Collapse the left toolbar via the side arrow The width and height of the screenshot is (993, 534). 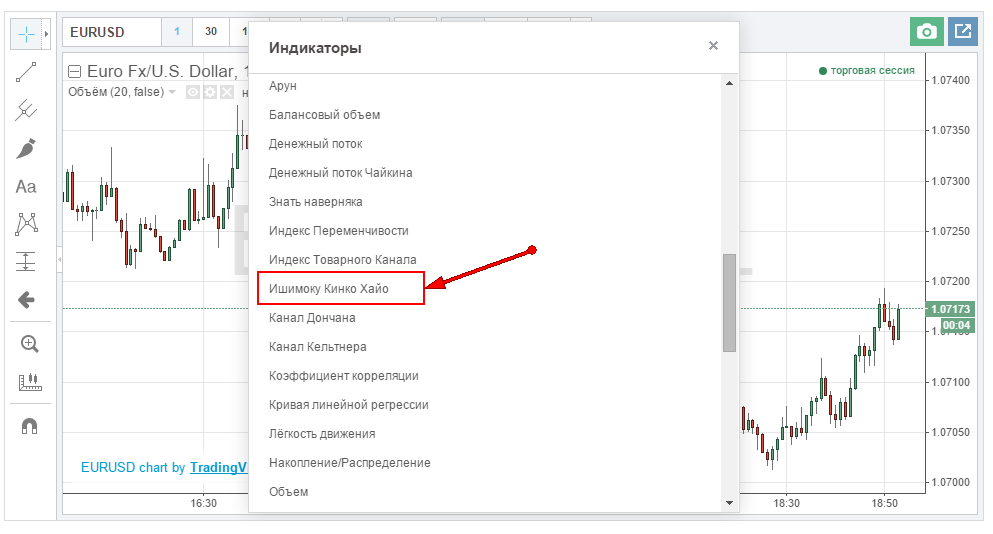tap(60, 259)
